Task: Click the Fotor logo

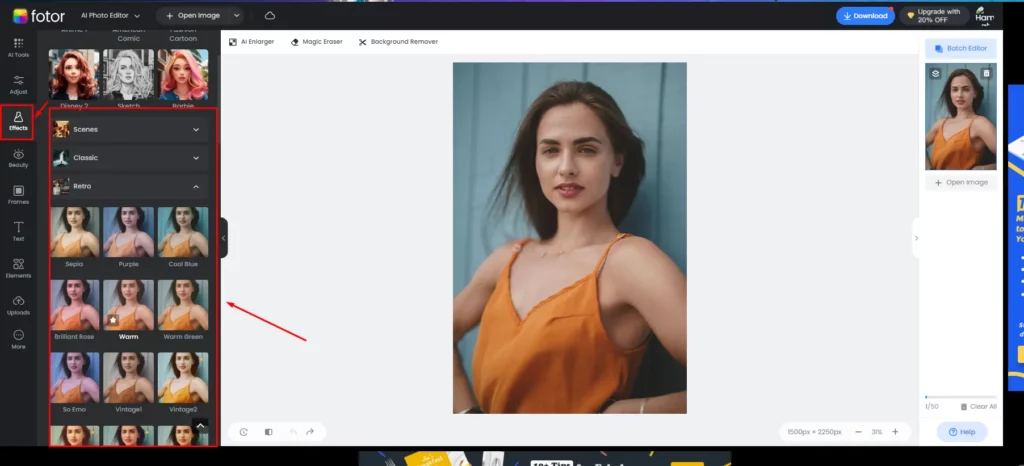Action: 39,16
